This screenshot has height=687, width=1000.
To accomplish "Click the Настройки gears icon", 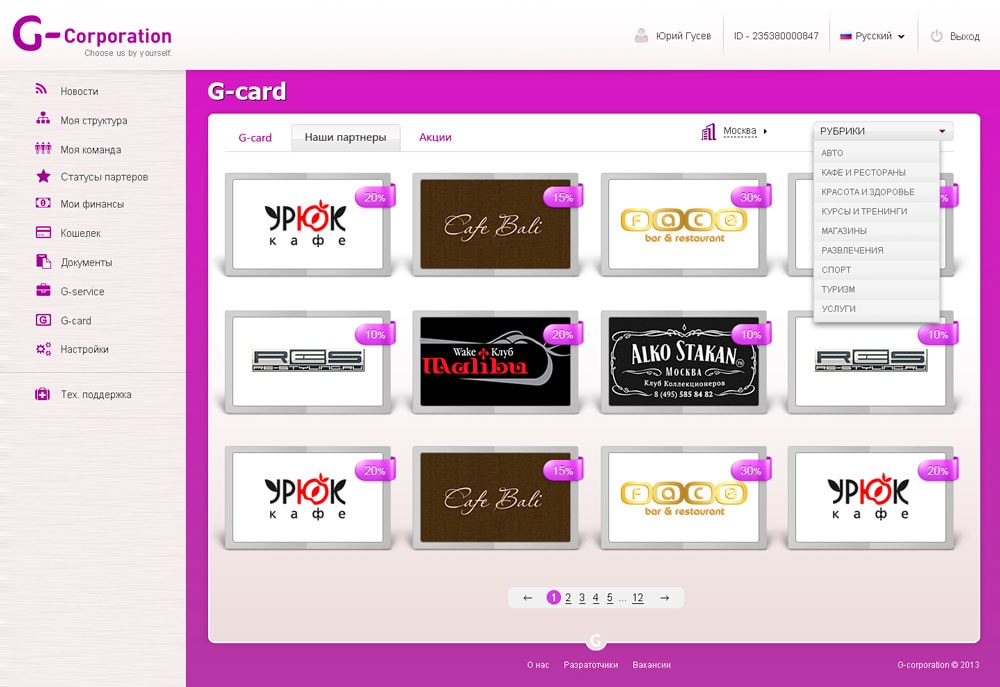I will click(43, 349).
